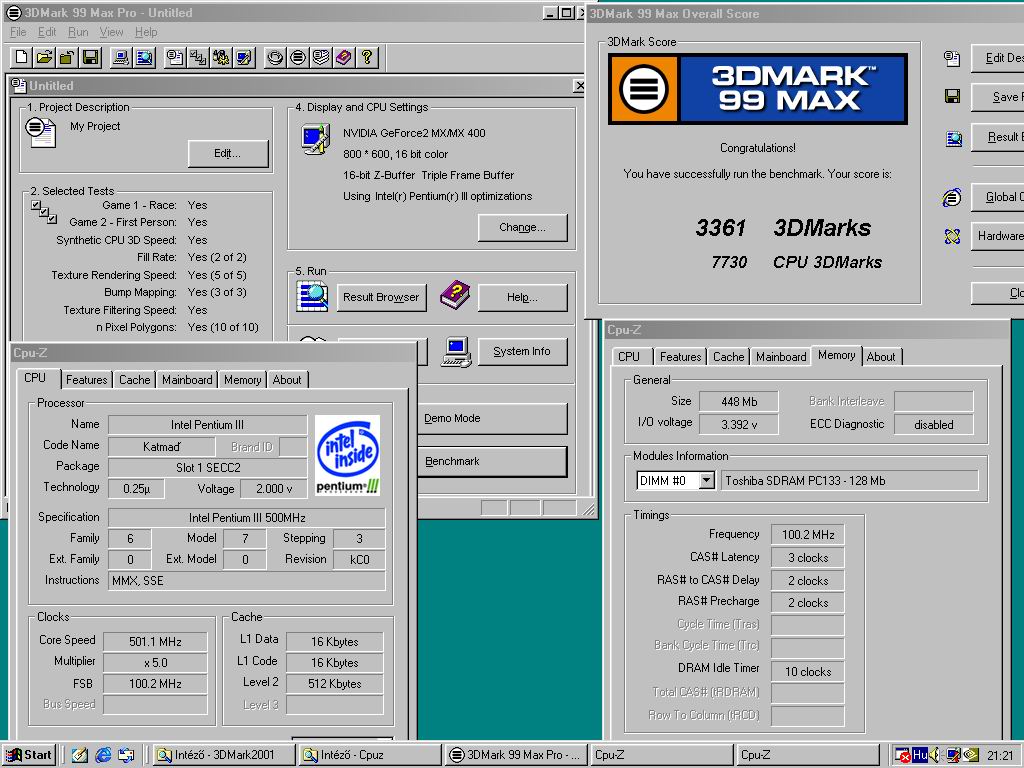This screenshot has height=768, width=1024.
Task: Click the Open project folder toolbar icon
Action: [44, 57]
